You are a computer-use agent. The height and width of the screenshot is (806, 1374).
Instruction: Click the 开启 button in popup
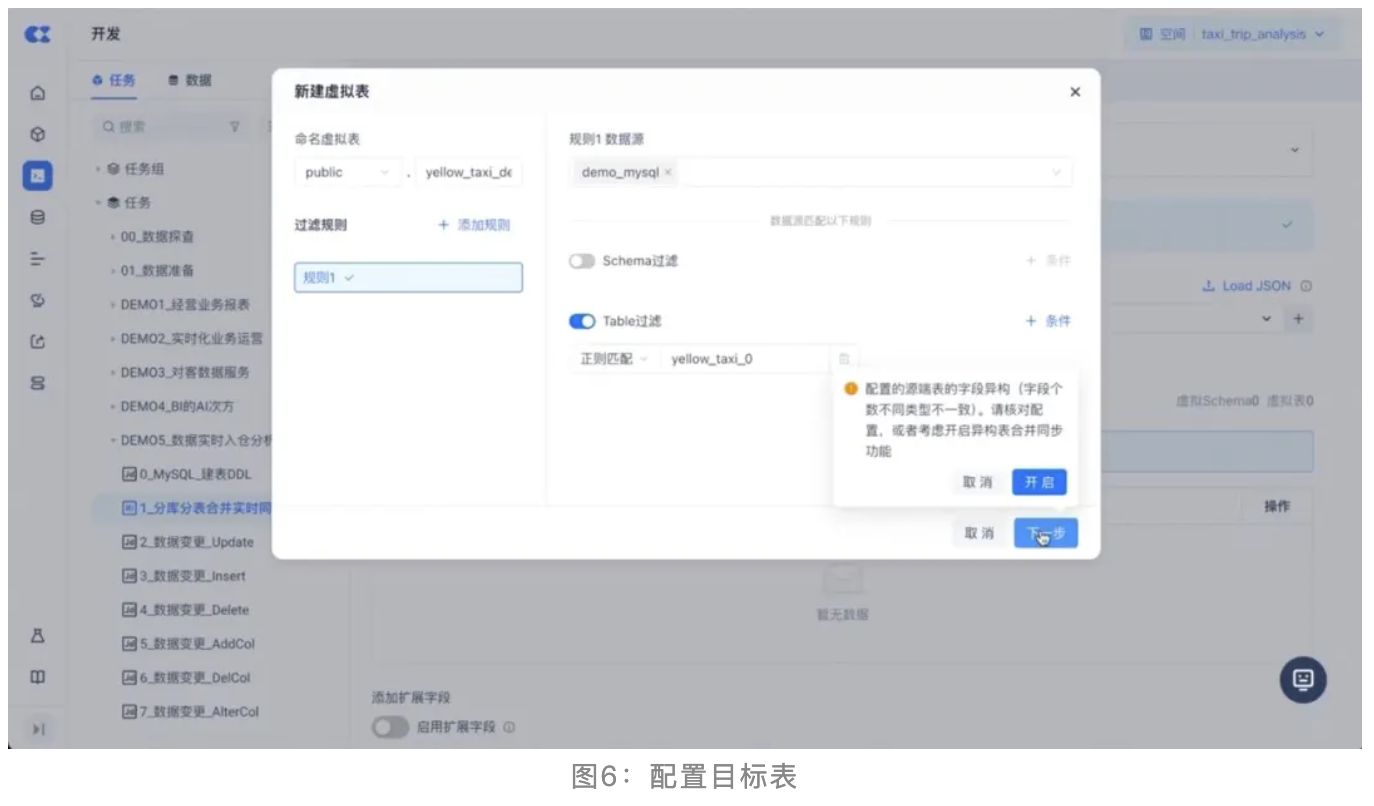point(1039,482)
